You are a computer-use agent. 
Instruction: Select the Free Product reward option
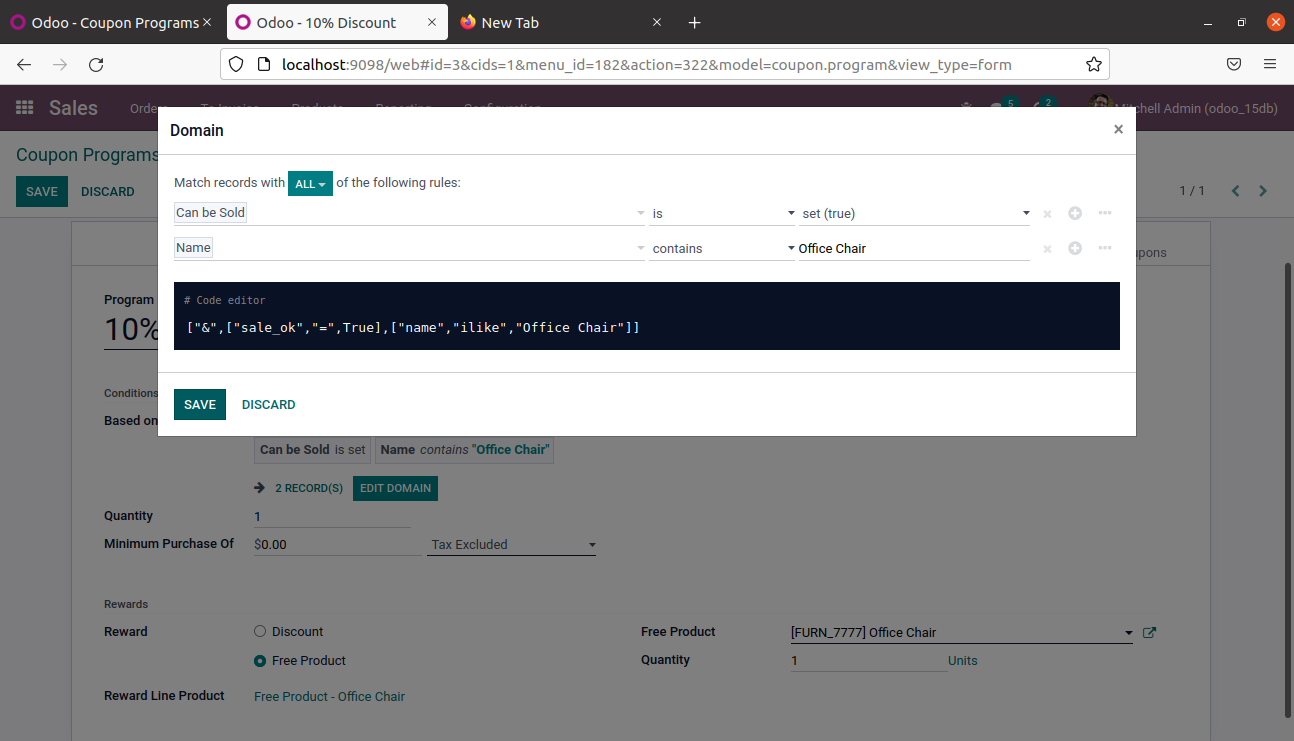[260, 660]
